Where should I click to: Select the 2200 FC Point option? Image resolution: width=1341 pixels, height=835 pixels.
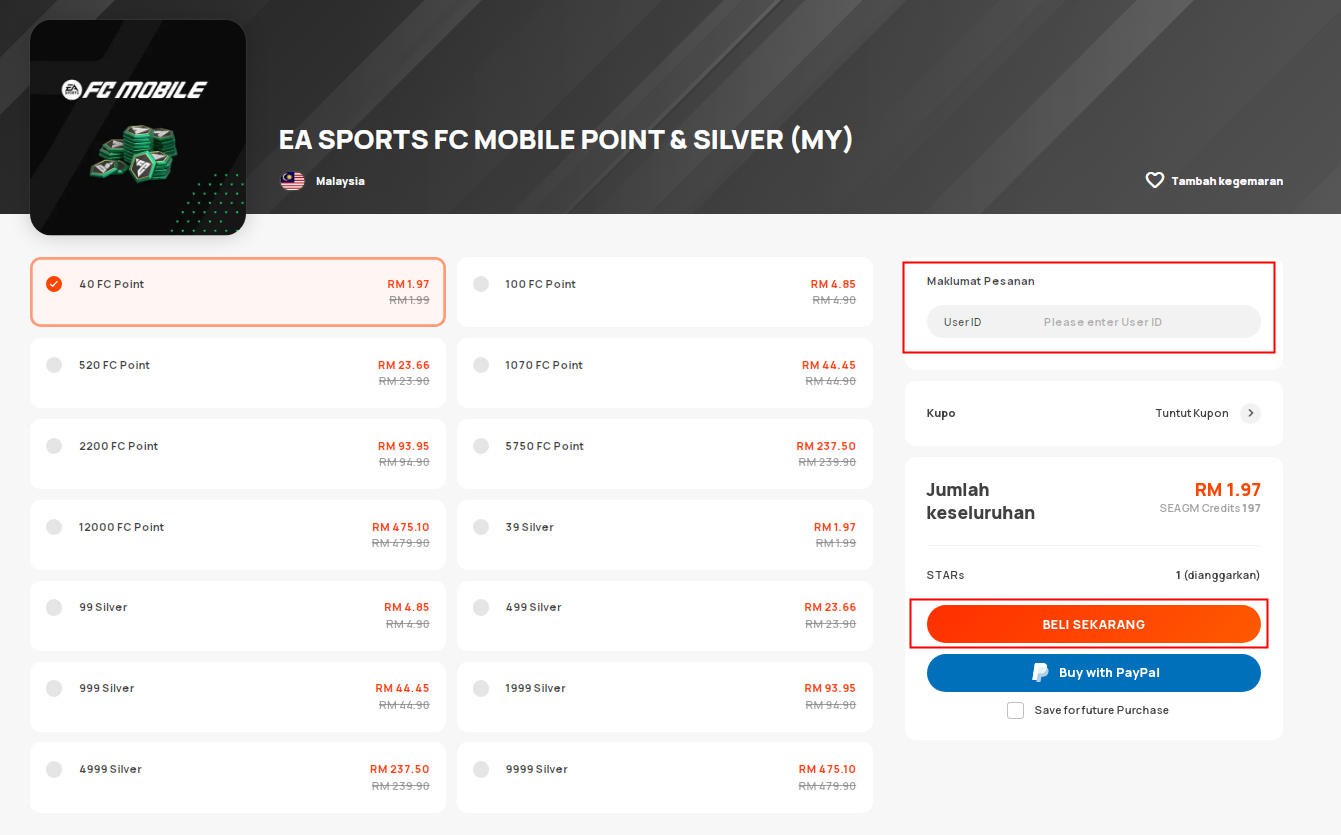[237, 453]
